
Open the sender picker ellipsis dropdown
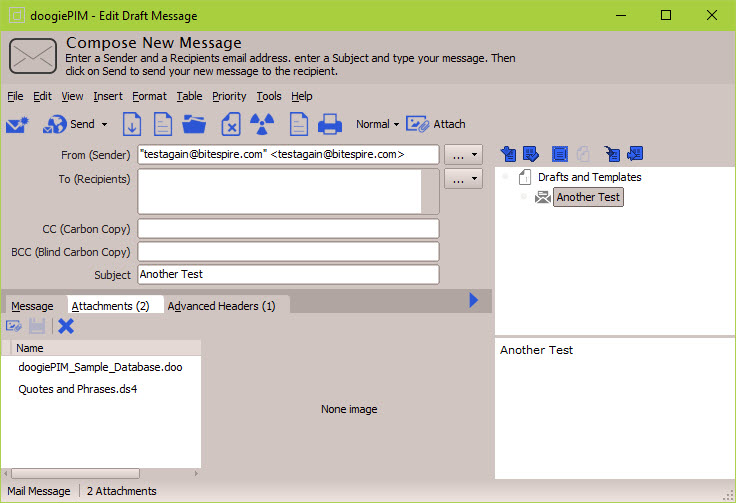click(x=463, y=154)
